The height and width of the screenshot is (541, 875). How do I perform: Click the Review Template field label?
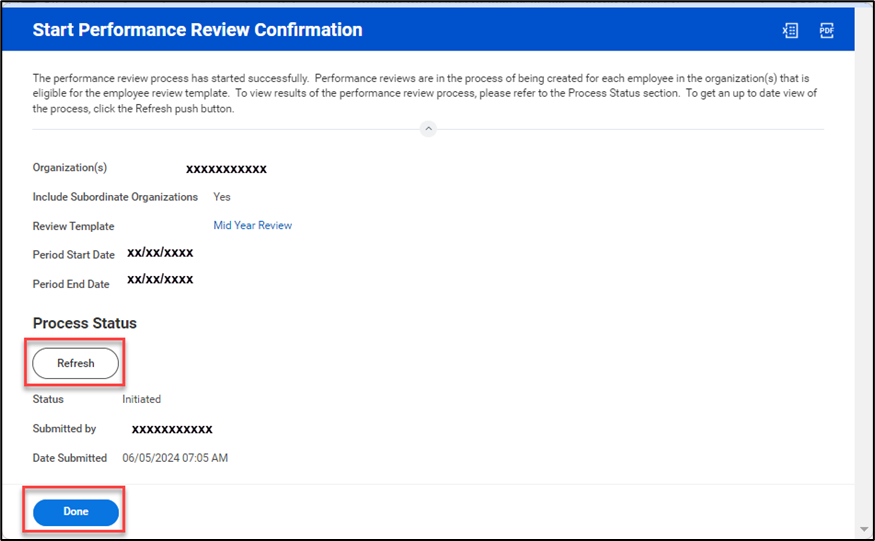coord(73,227)
